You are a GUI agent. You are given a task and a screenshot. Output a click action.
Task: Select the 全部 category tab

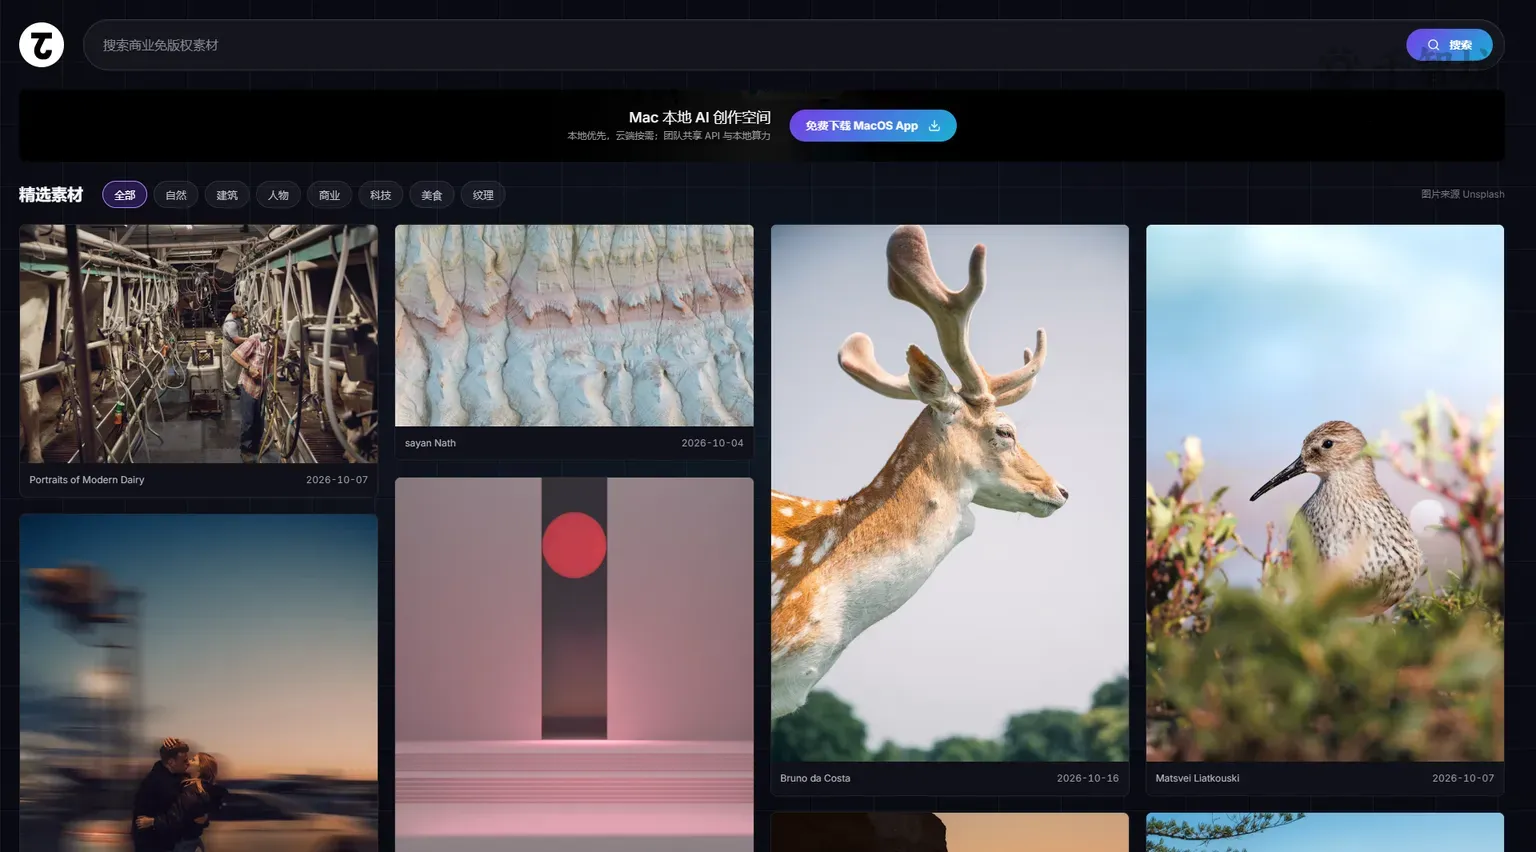tap(125, 195)
